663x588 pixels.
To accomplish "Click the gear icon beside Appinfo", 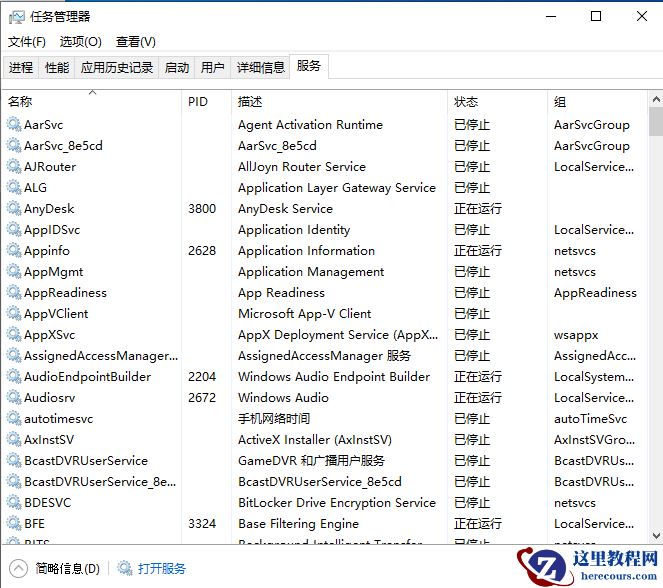I will pyautogui.click(x=14, y=251).
